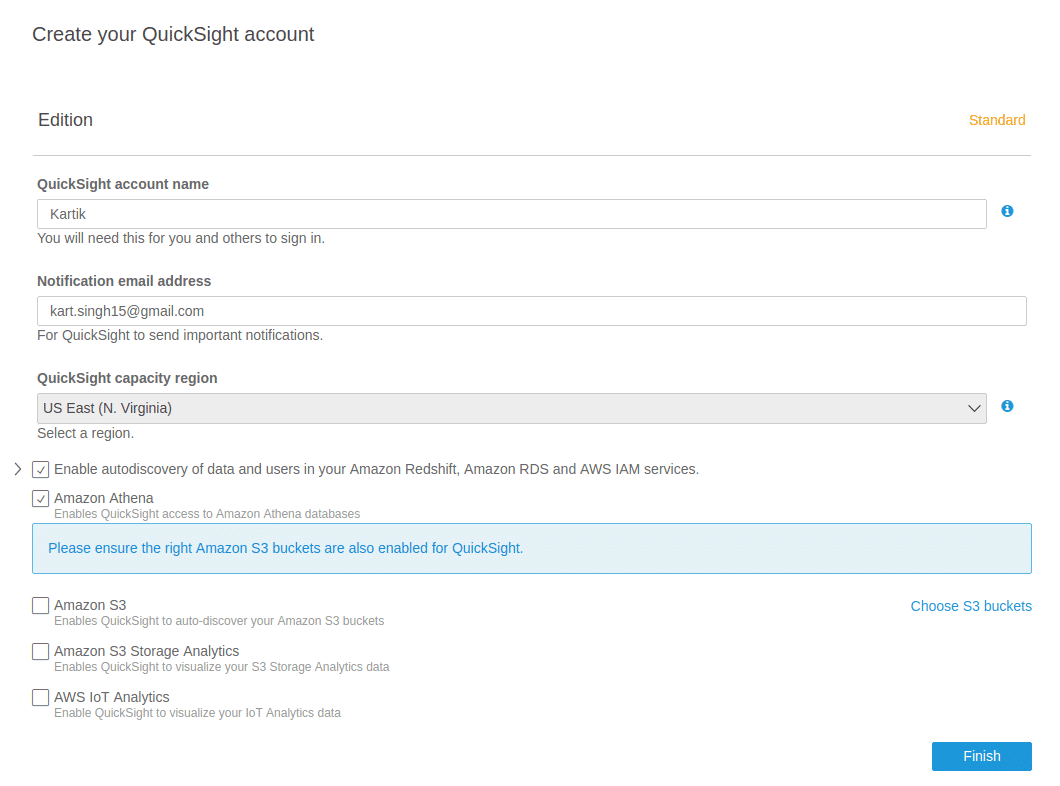Image resolution: width=1060 pixels, height=786 pixels.
Task: Focus the Notification email address field
Action: (531, 311)
